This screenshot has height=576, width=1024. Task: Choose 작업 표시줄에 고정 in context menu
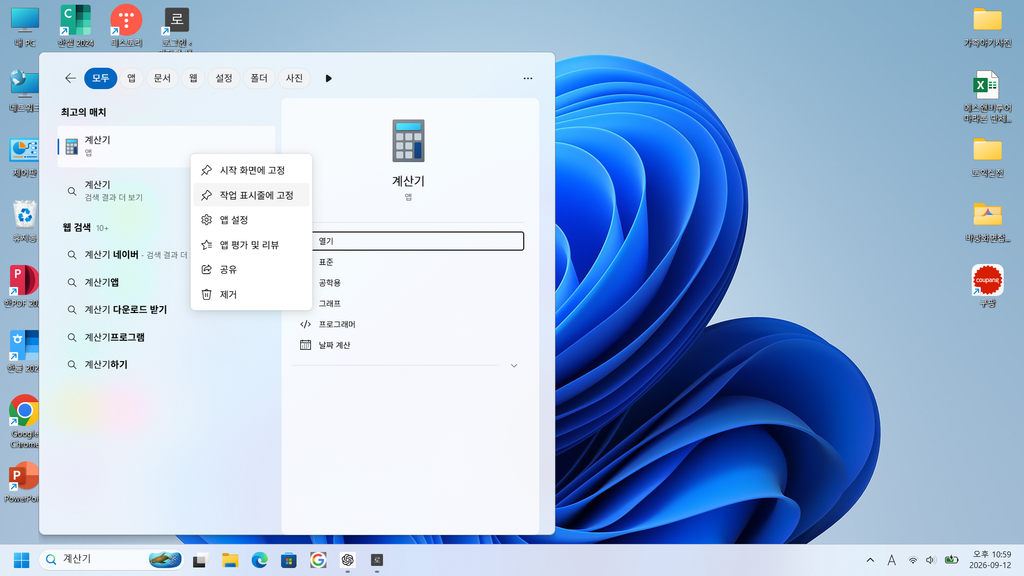pos(251,195)
